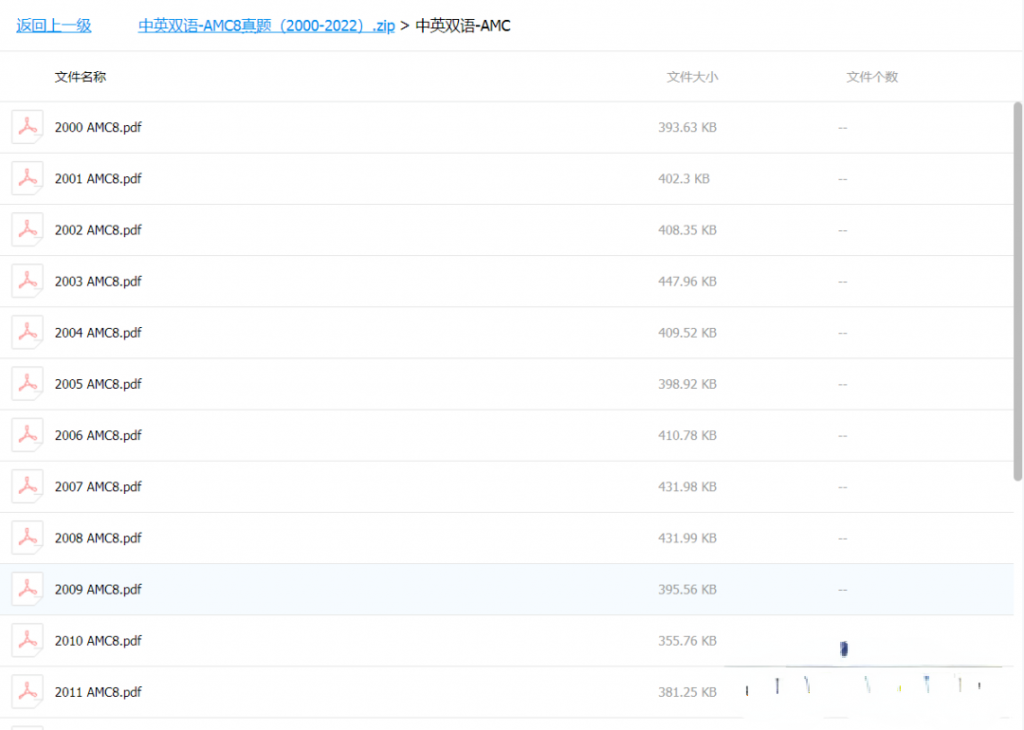Select the file name 2002 AMC8.pdf

coord(98,230)
